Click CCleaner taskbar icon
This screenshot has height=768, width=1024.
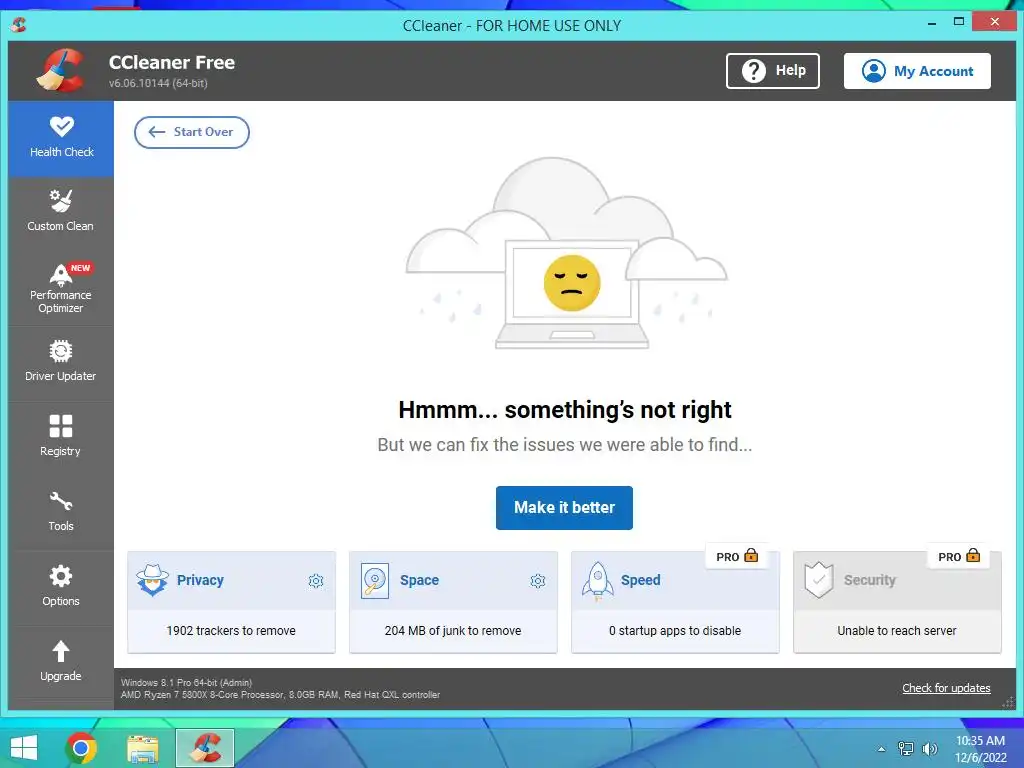[205, 748]
